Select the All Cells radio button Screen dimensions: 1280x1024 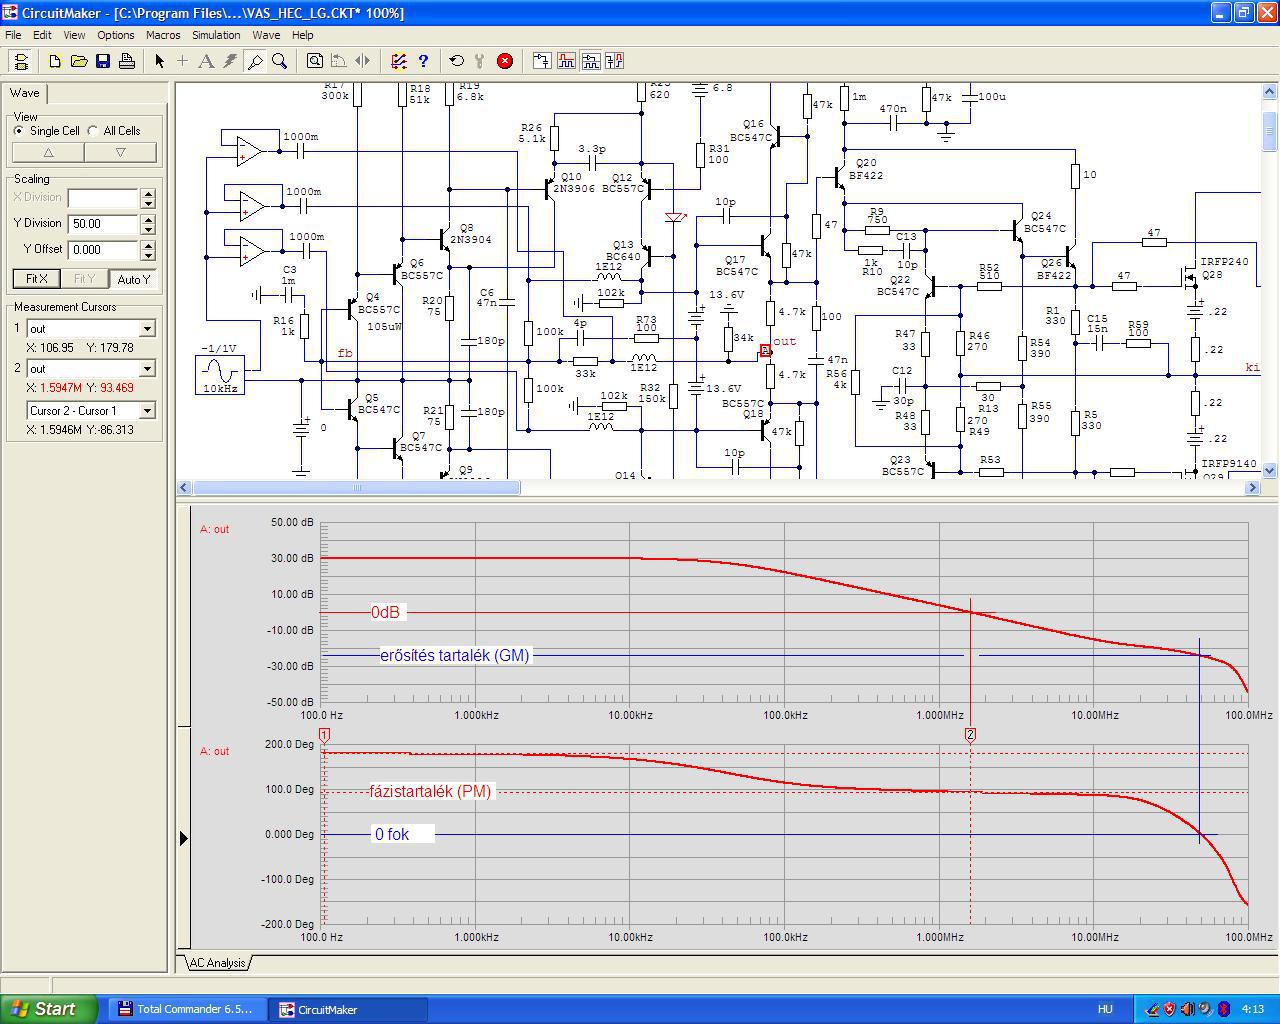tap(93, 131)
